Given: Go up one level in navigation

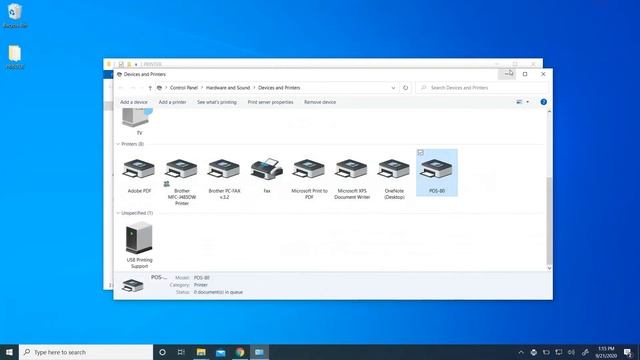Looking at the screenshot, I should 150,88.
